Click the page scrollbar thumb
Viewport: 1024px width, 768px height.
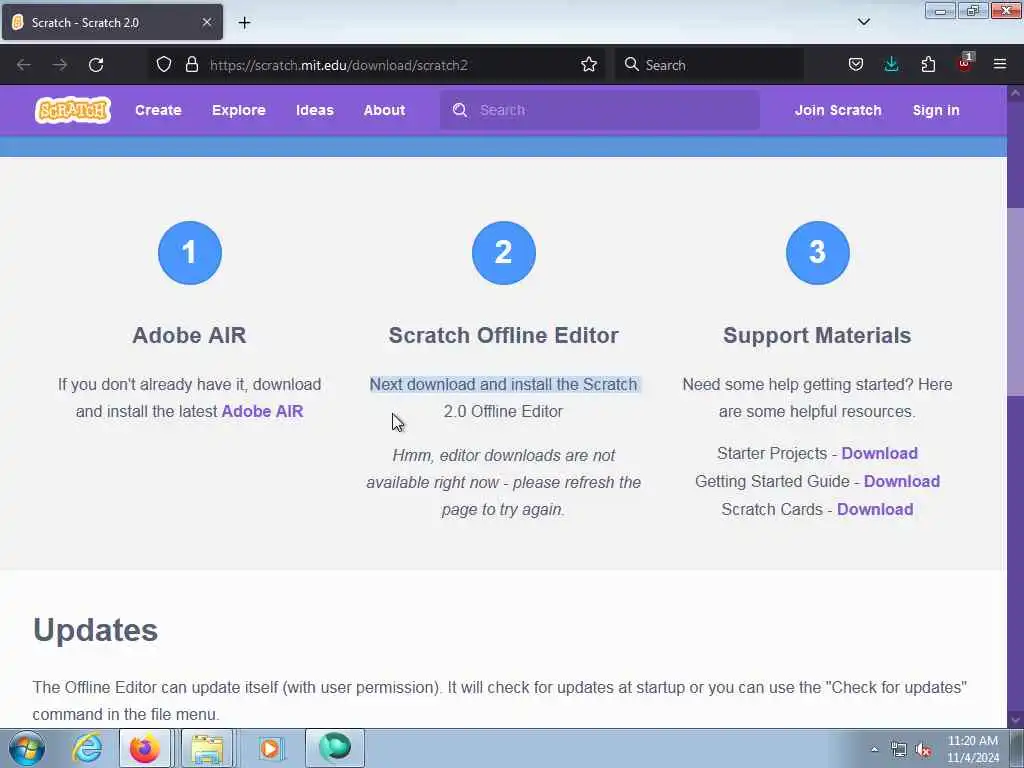(x=1015, y=302)
